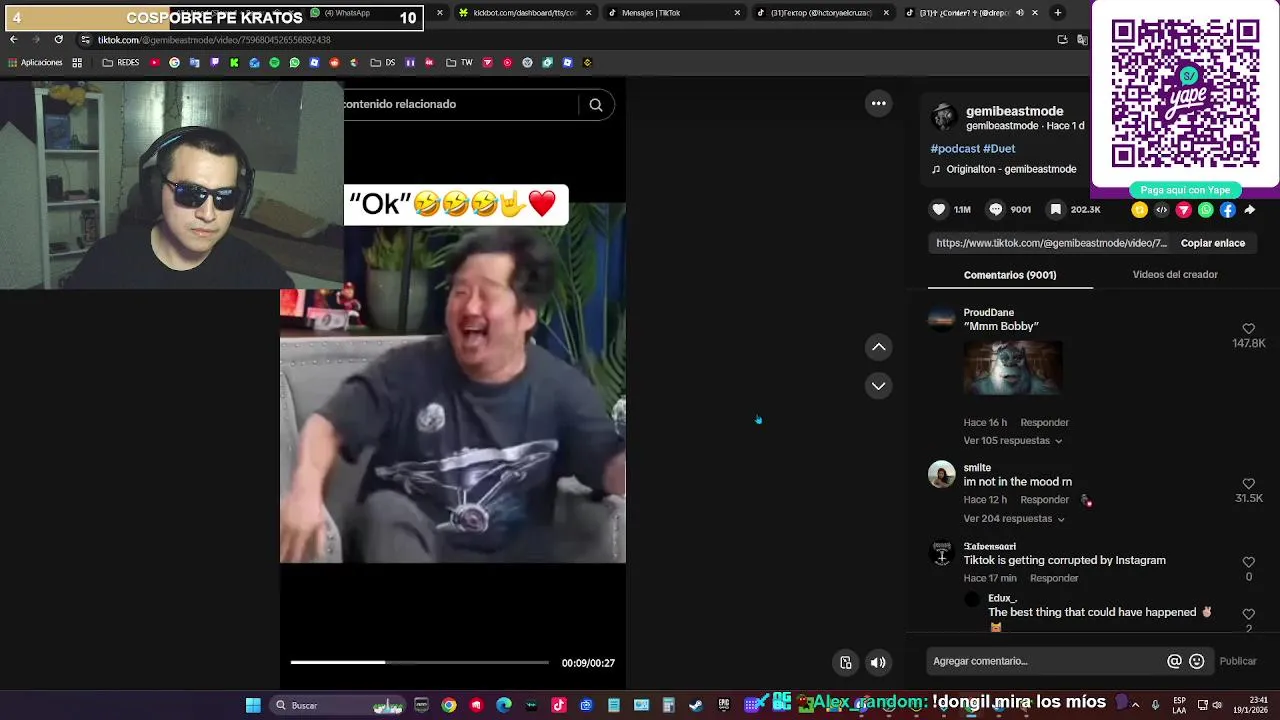Open Steam from the taskbar

tap(696, 705)
